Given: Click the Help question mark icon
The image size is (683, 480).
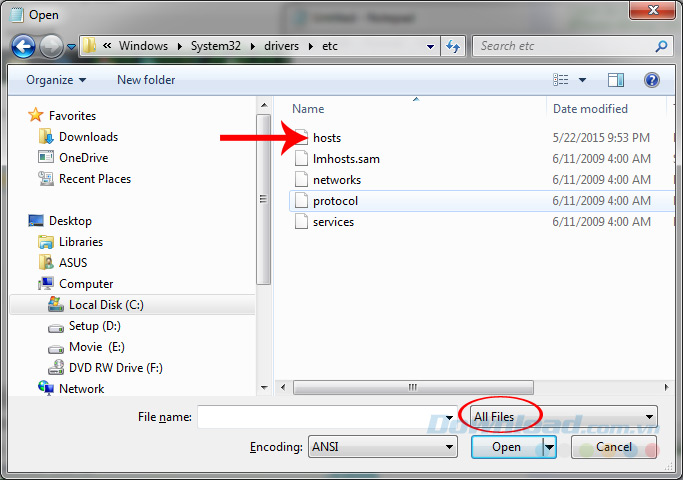Looking at the screenshot, I should click(x=652, y=80).
